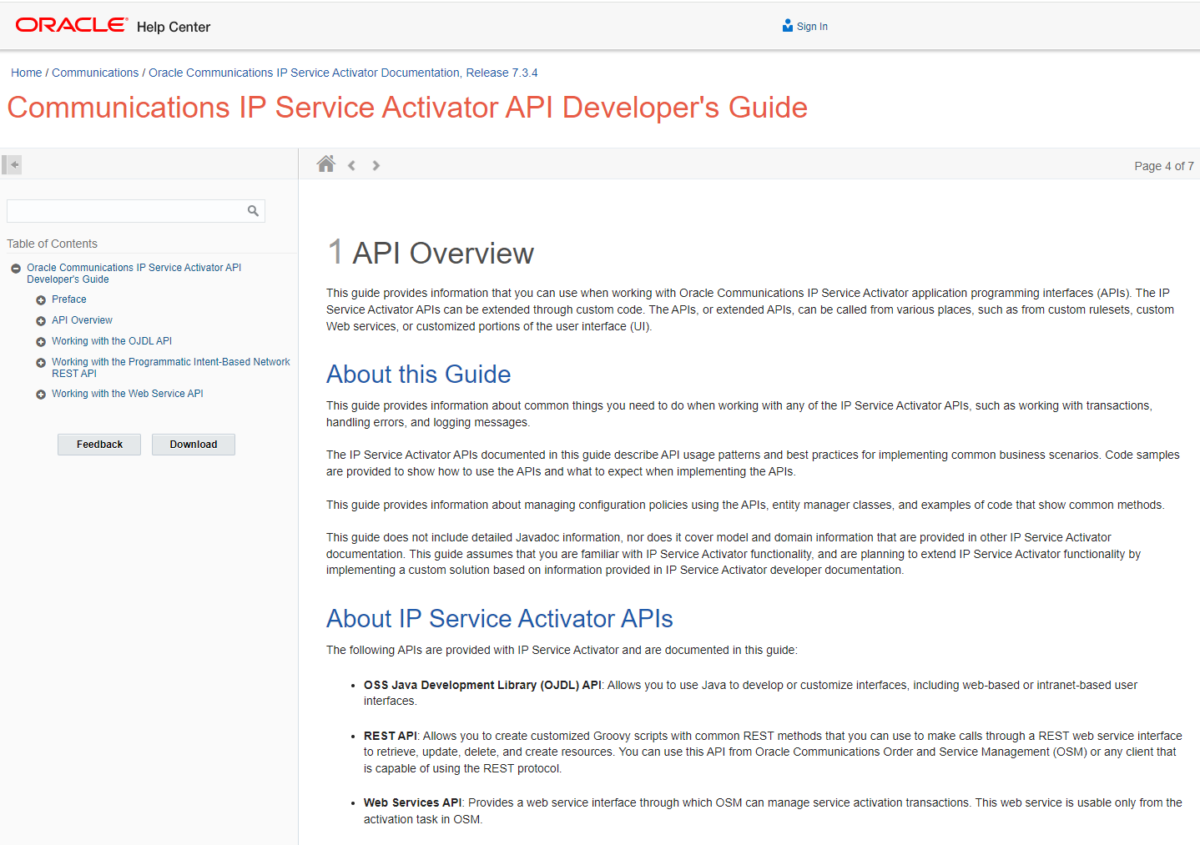Expand Programmatic Intent-Based Network REST API node
The image size is (1200, 845).
pos(41,362)
